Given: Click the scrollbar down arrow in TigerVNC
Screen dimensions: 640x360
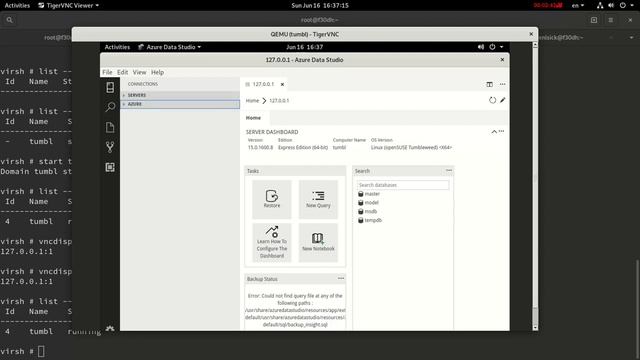Looking at the screenshot, I should [x=535, y=328].
